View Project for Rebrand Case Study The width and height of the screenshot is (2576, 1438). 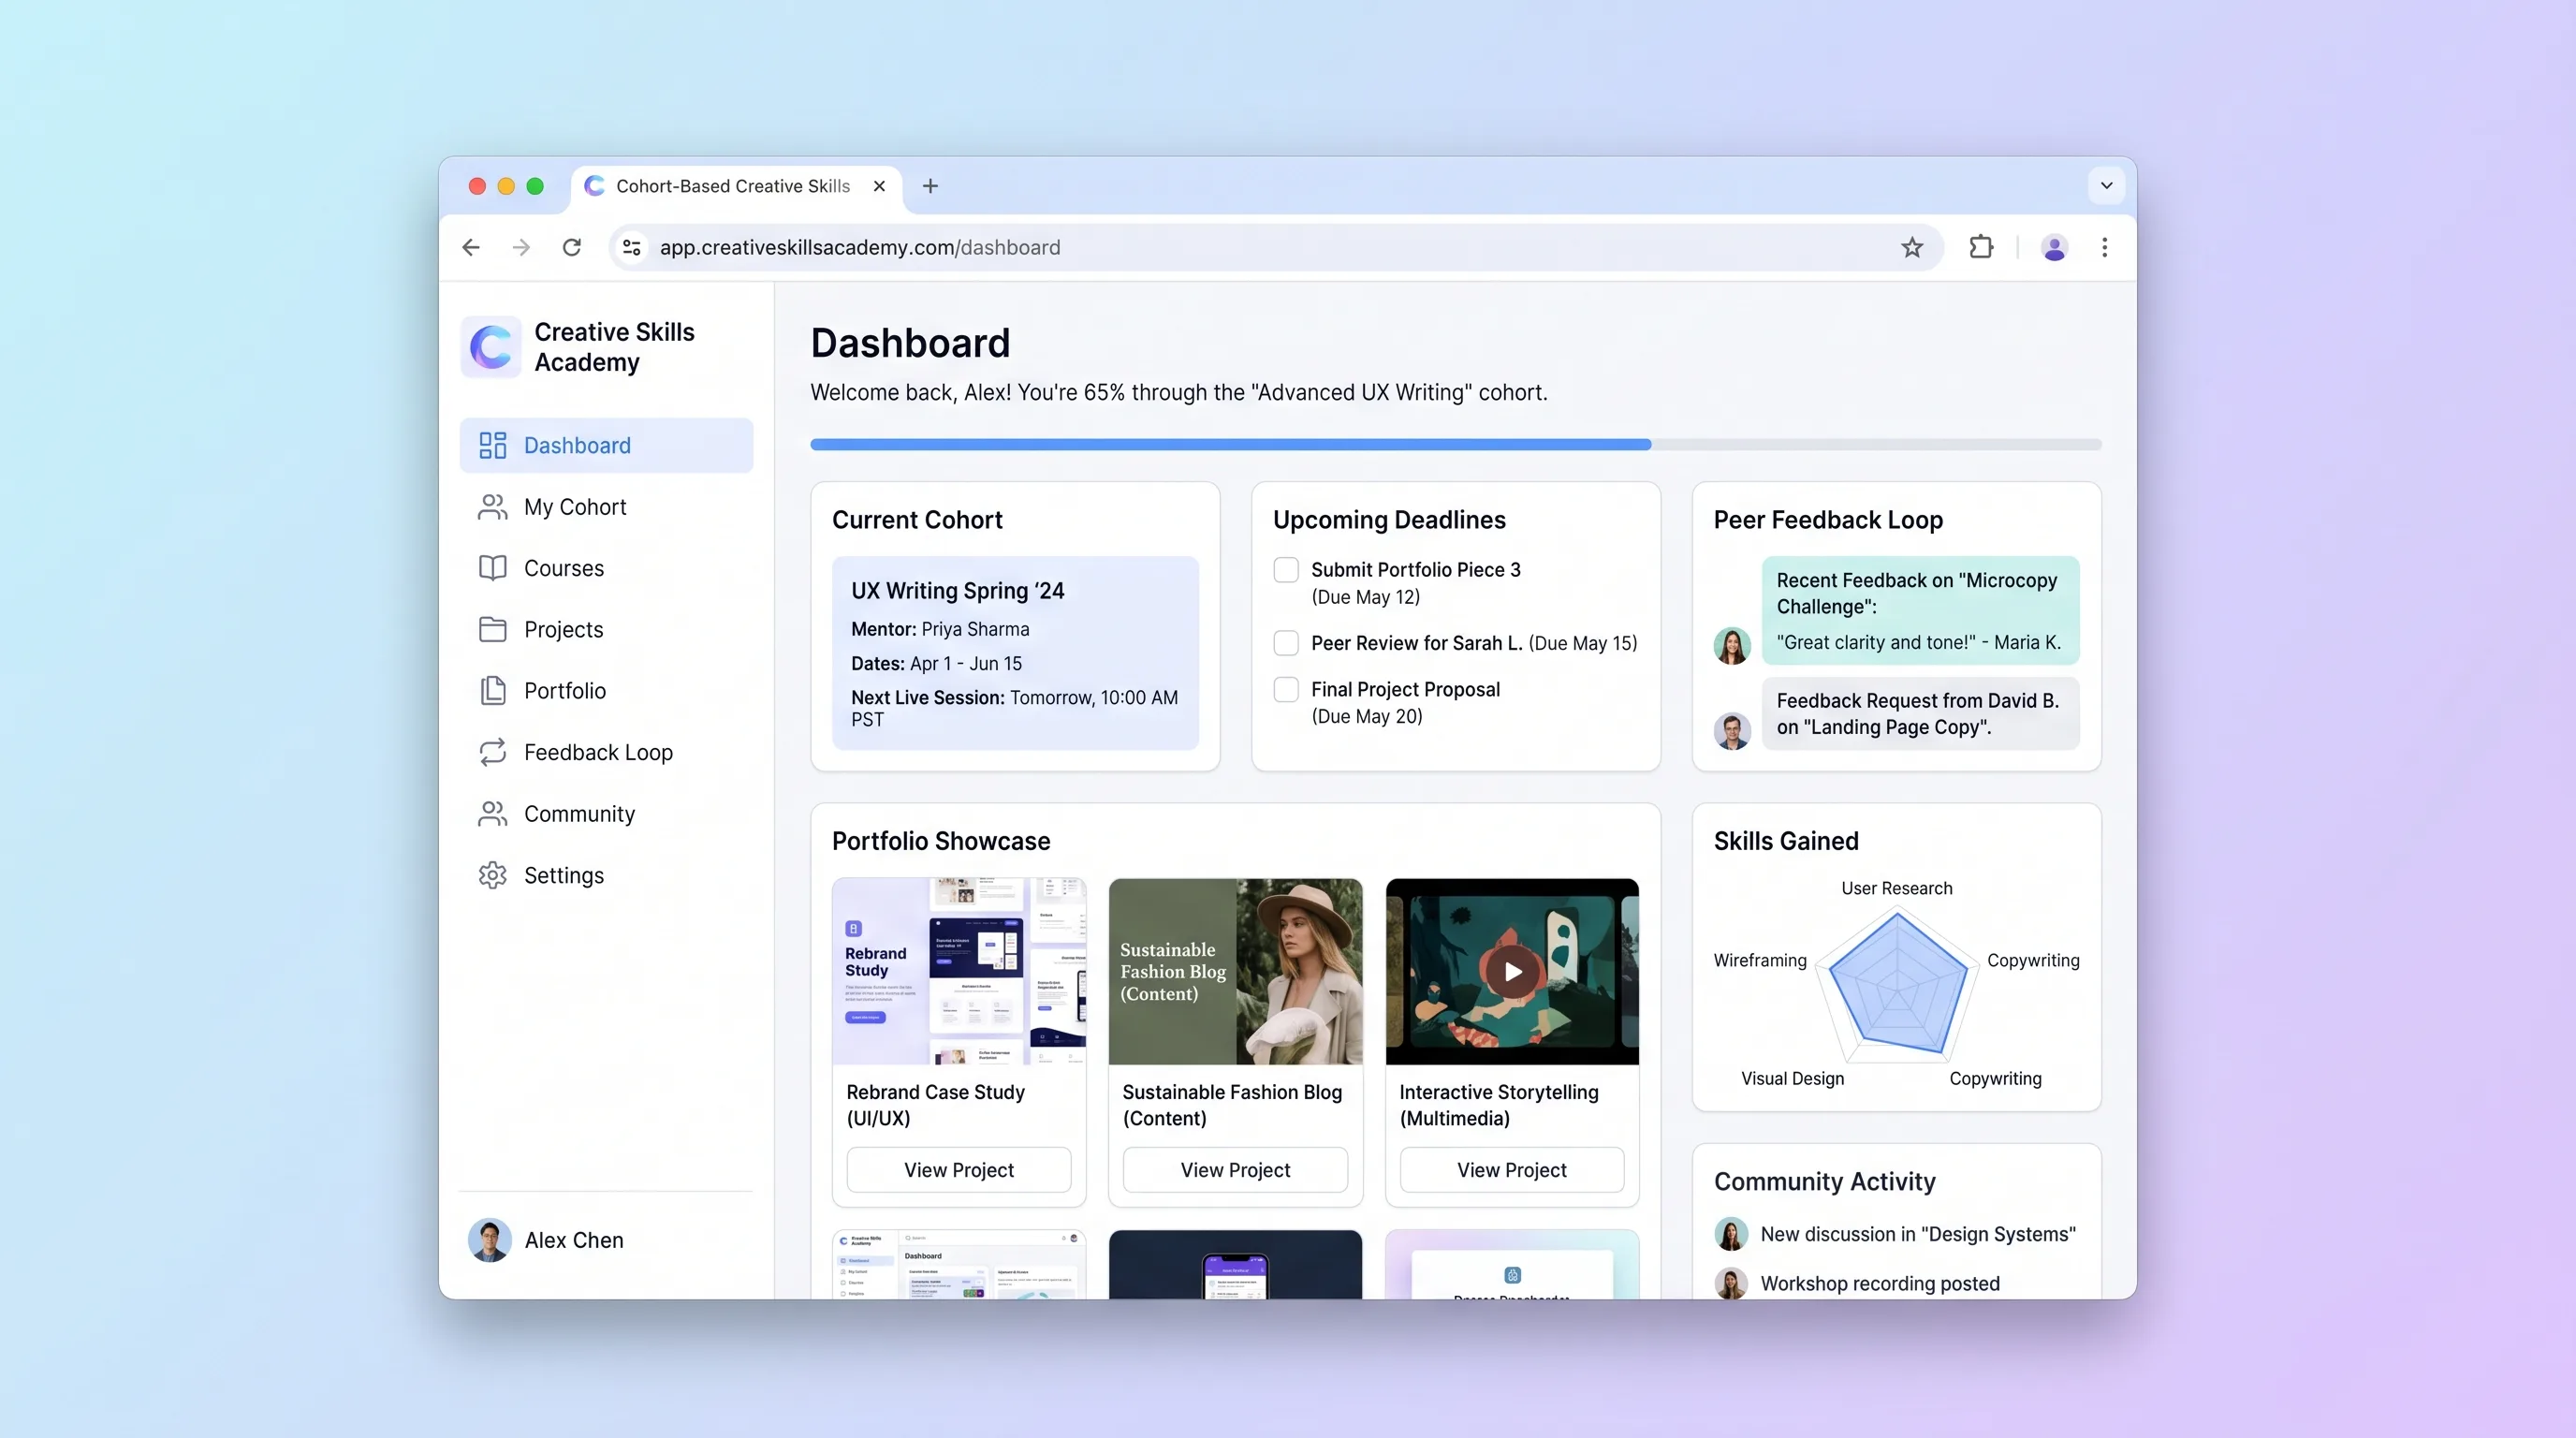[958, 1170]
